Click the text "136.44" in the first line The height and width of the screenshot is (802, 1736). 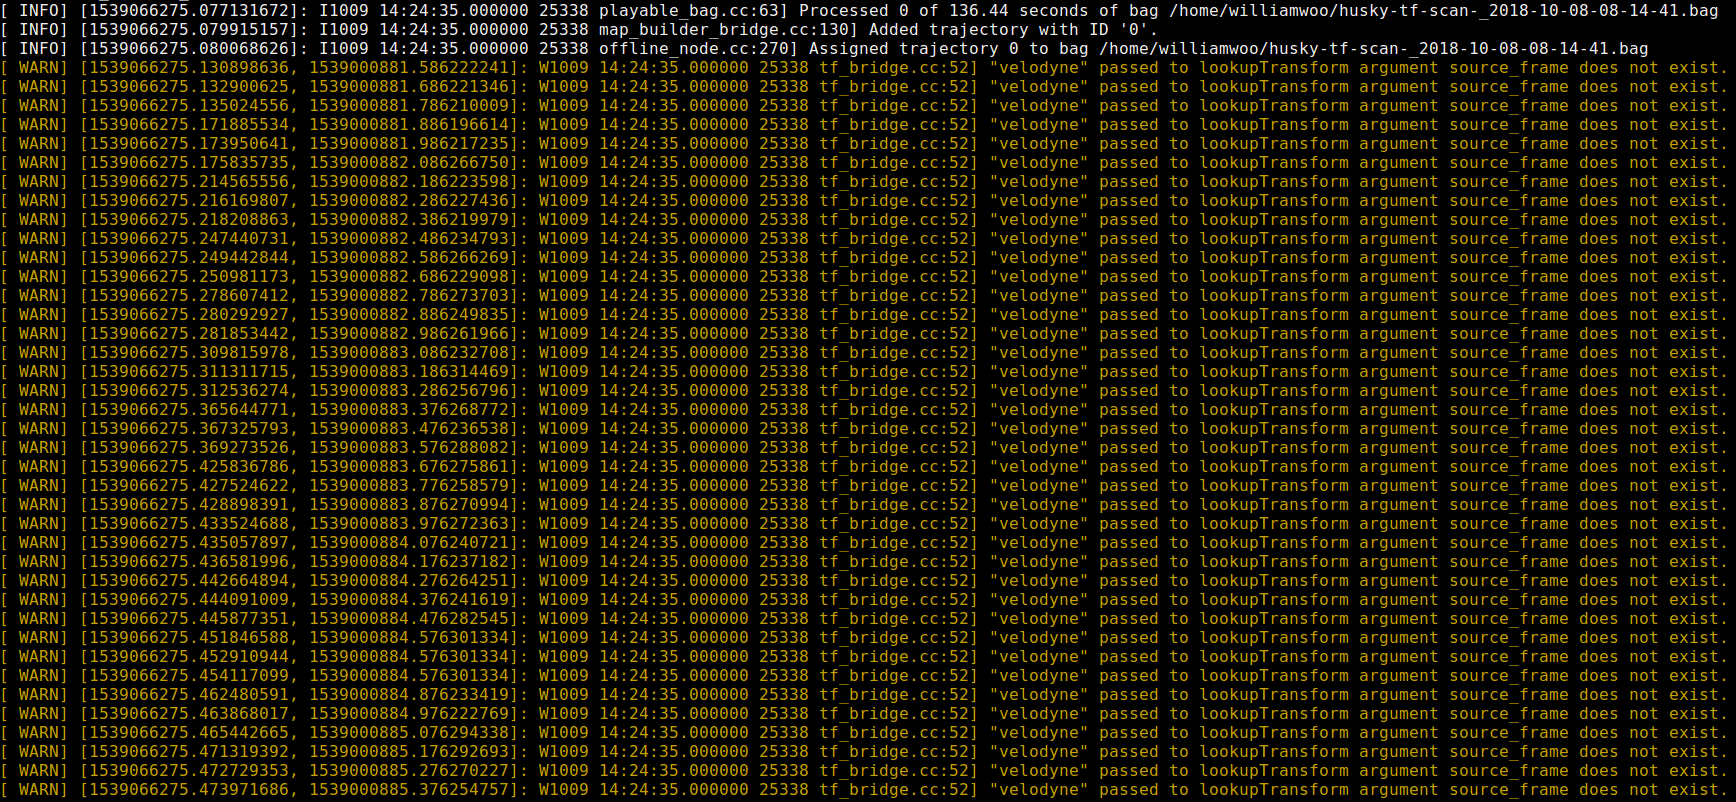click(x=978, y=10)
